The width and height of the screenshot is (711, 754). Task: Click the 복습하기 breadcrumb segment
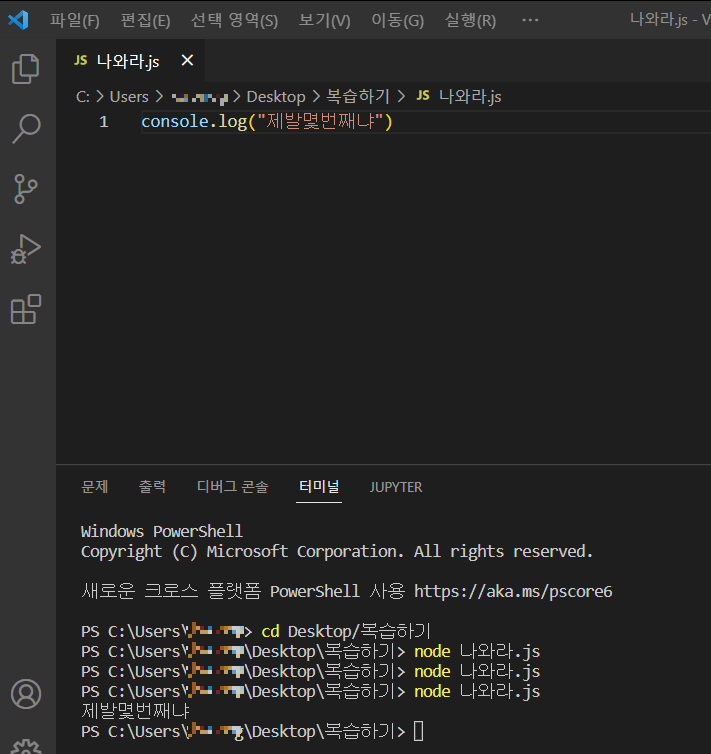point(358,97)
